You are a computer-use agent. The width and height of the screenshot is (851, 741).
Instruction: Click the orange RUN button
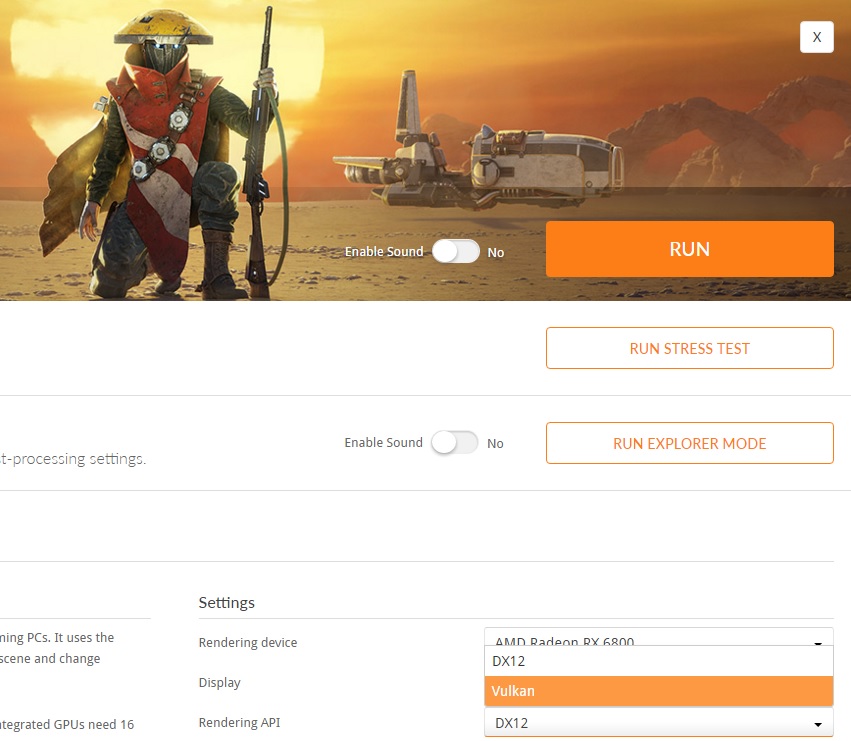click(689, 249)
